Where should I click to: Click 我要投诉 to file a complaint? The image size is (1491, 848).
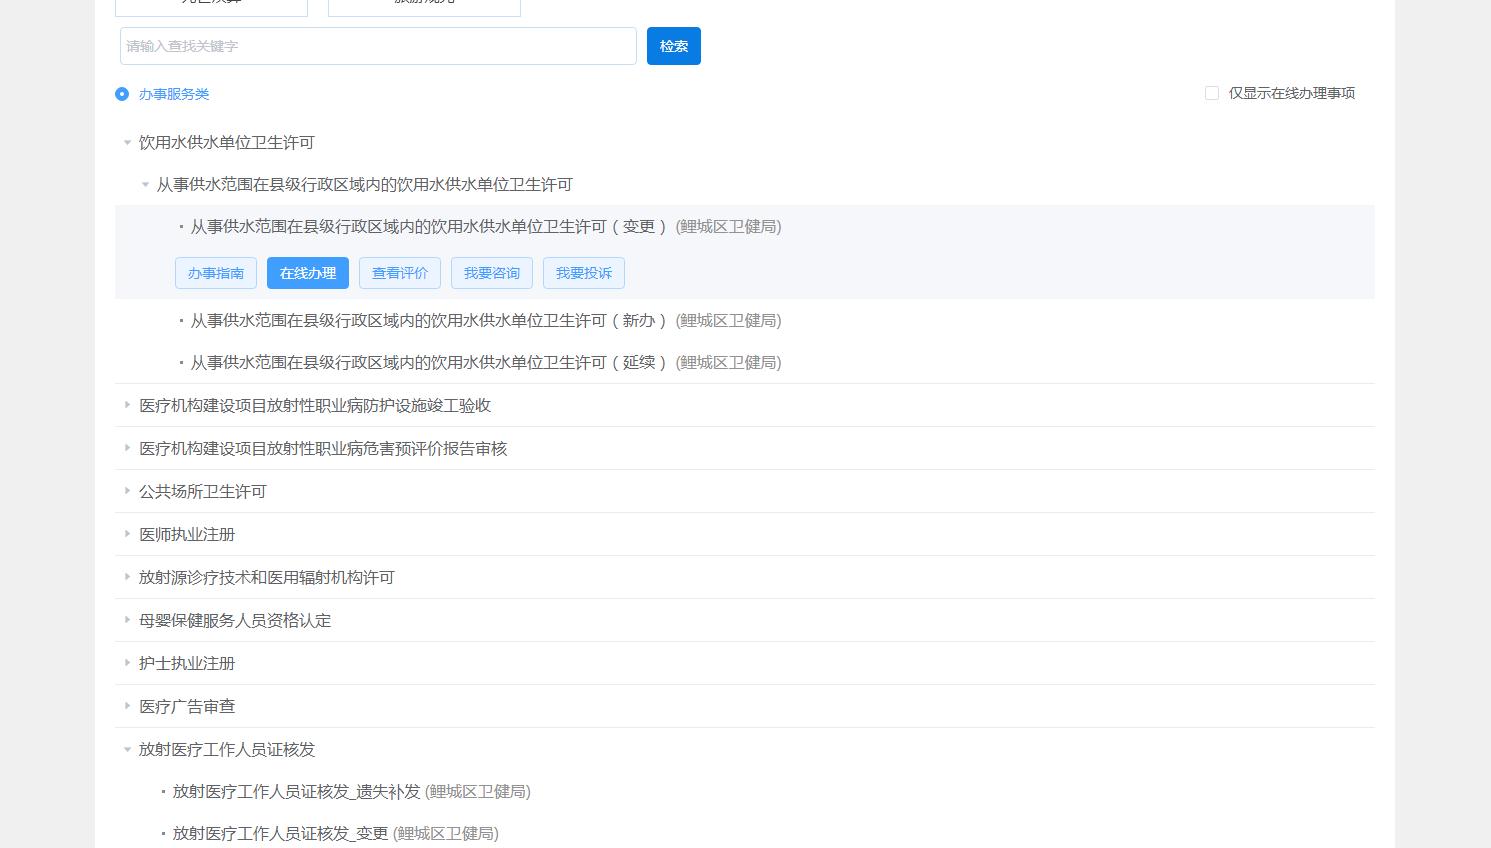[x=583, y=272]
